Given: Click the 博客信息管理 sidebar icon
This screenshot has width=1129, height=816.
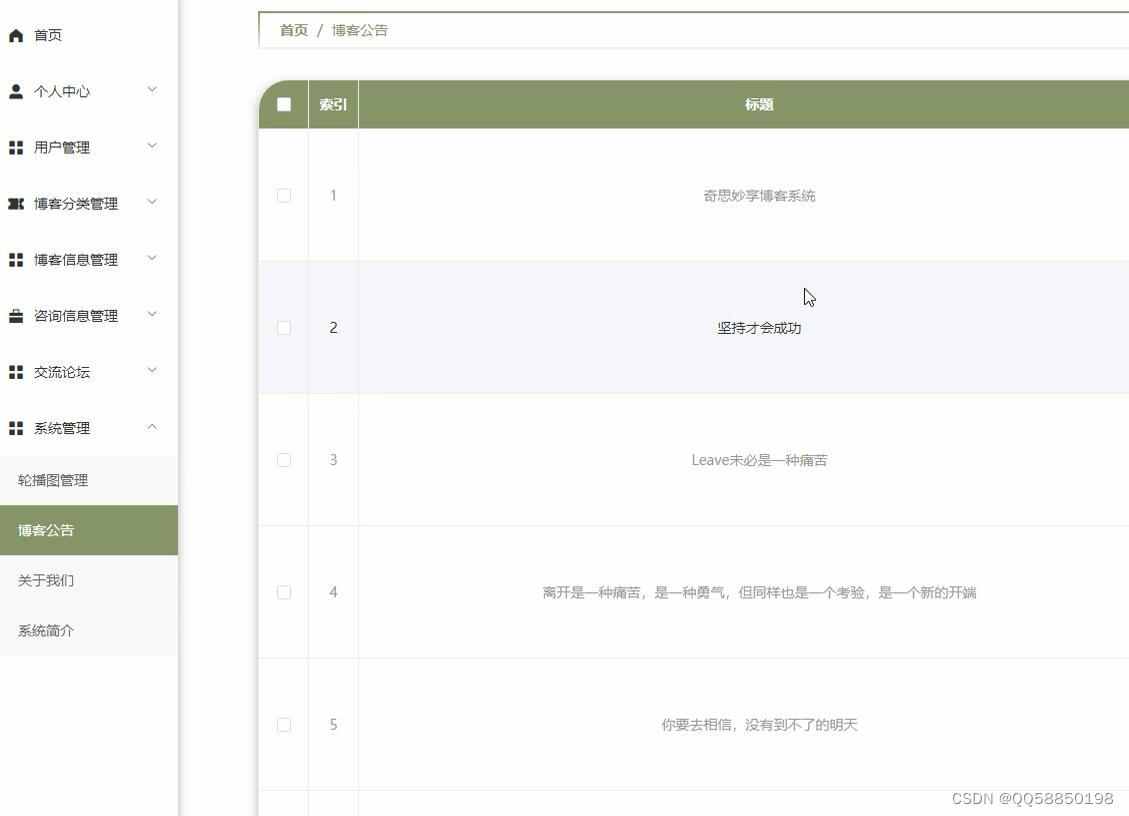Looking at the screenshot, I should click(x=15, y=258).
